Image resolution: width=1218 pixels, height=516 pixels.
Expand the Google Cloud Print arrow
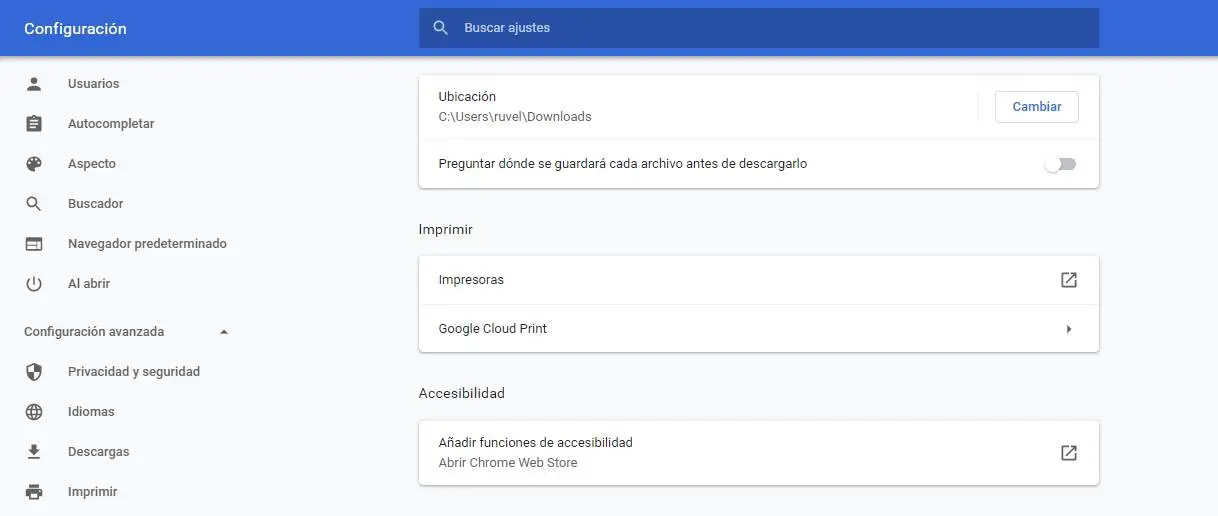point(1068,329)
